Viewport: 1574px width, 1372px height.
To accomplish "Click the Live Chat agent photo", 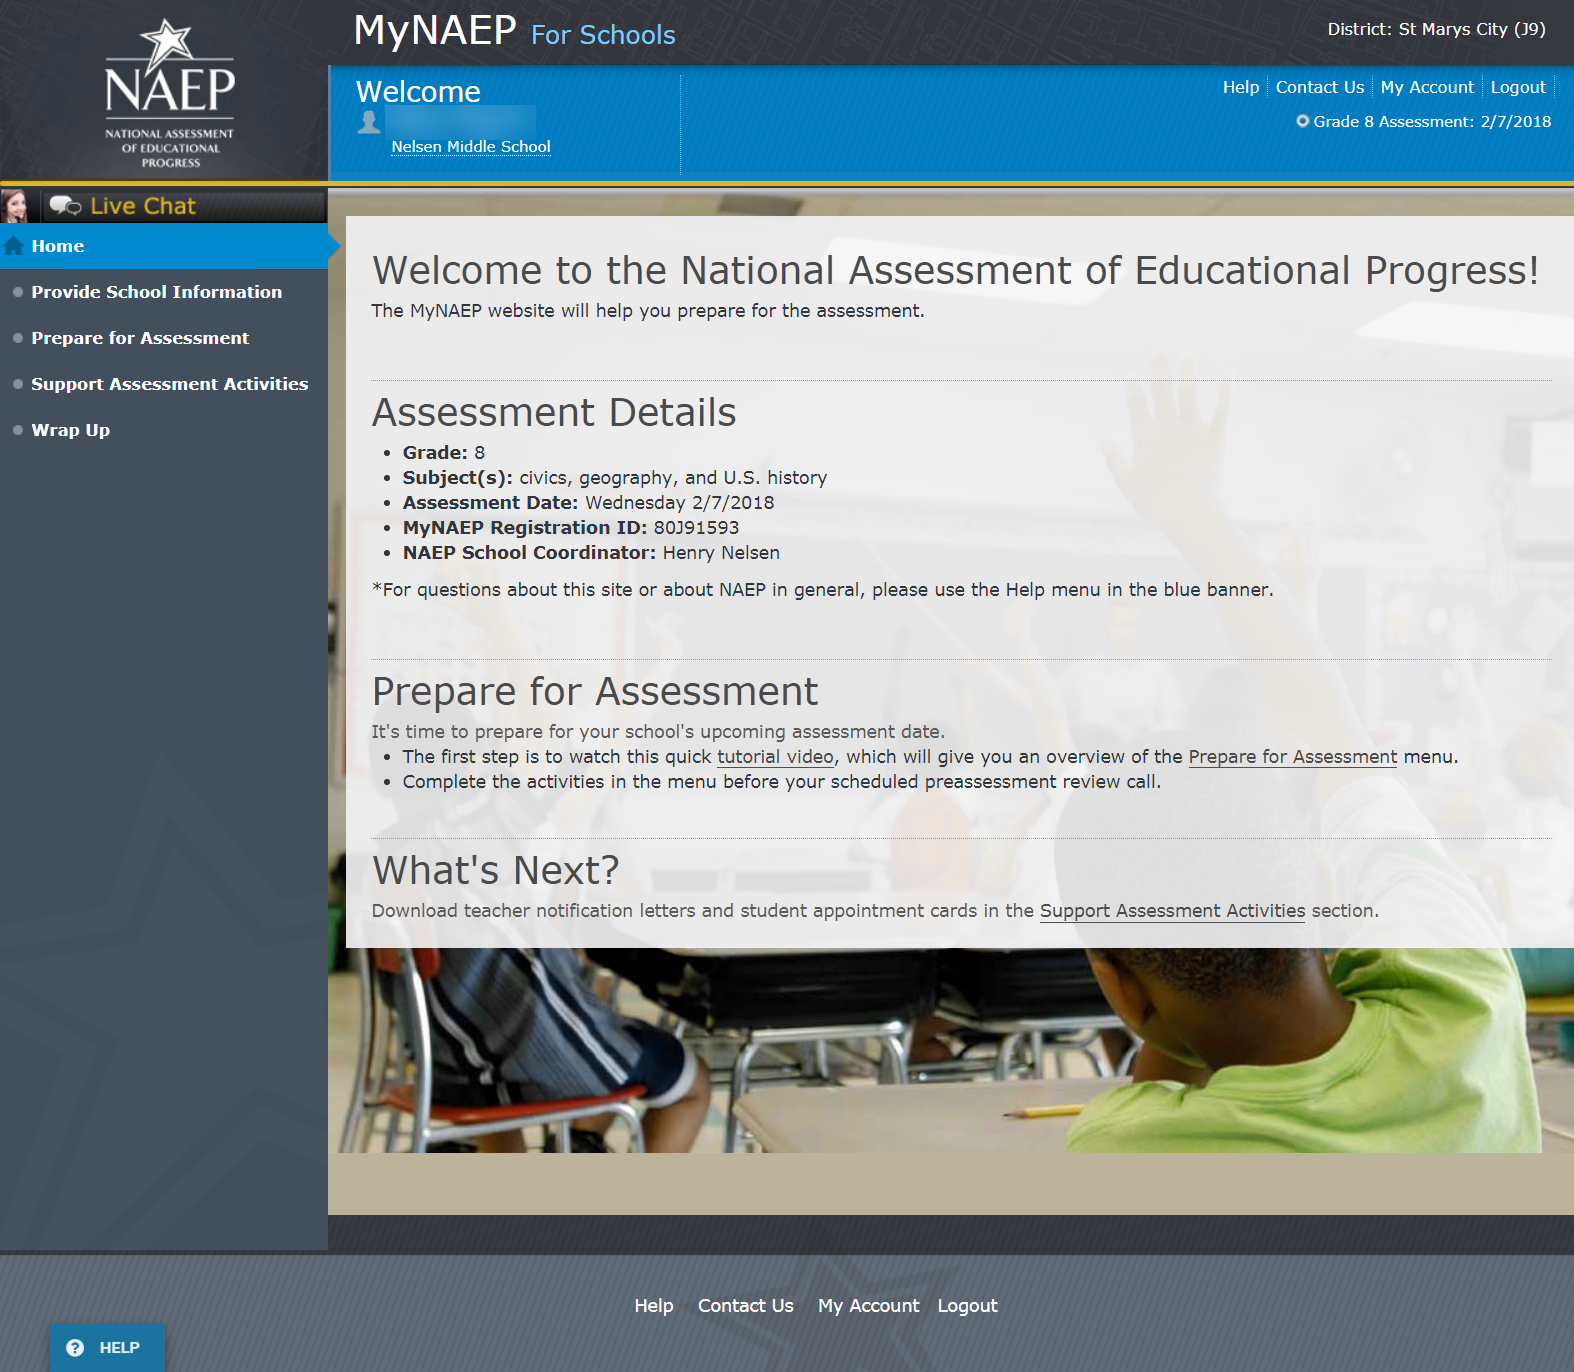I will tap(14, 206).
